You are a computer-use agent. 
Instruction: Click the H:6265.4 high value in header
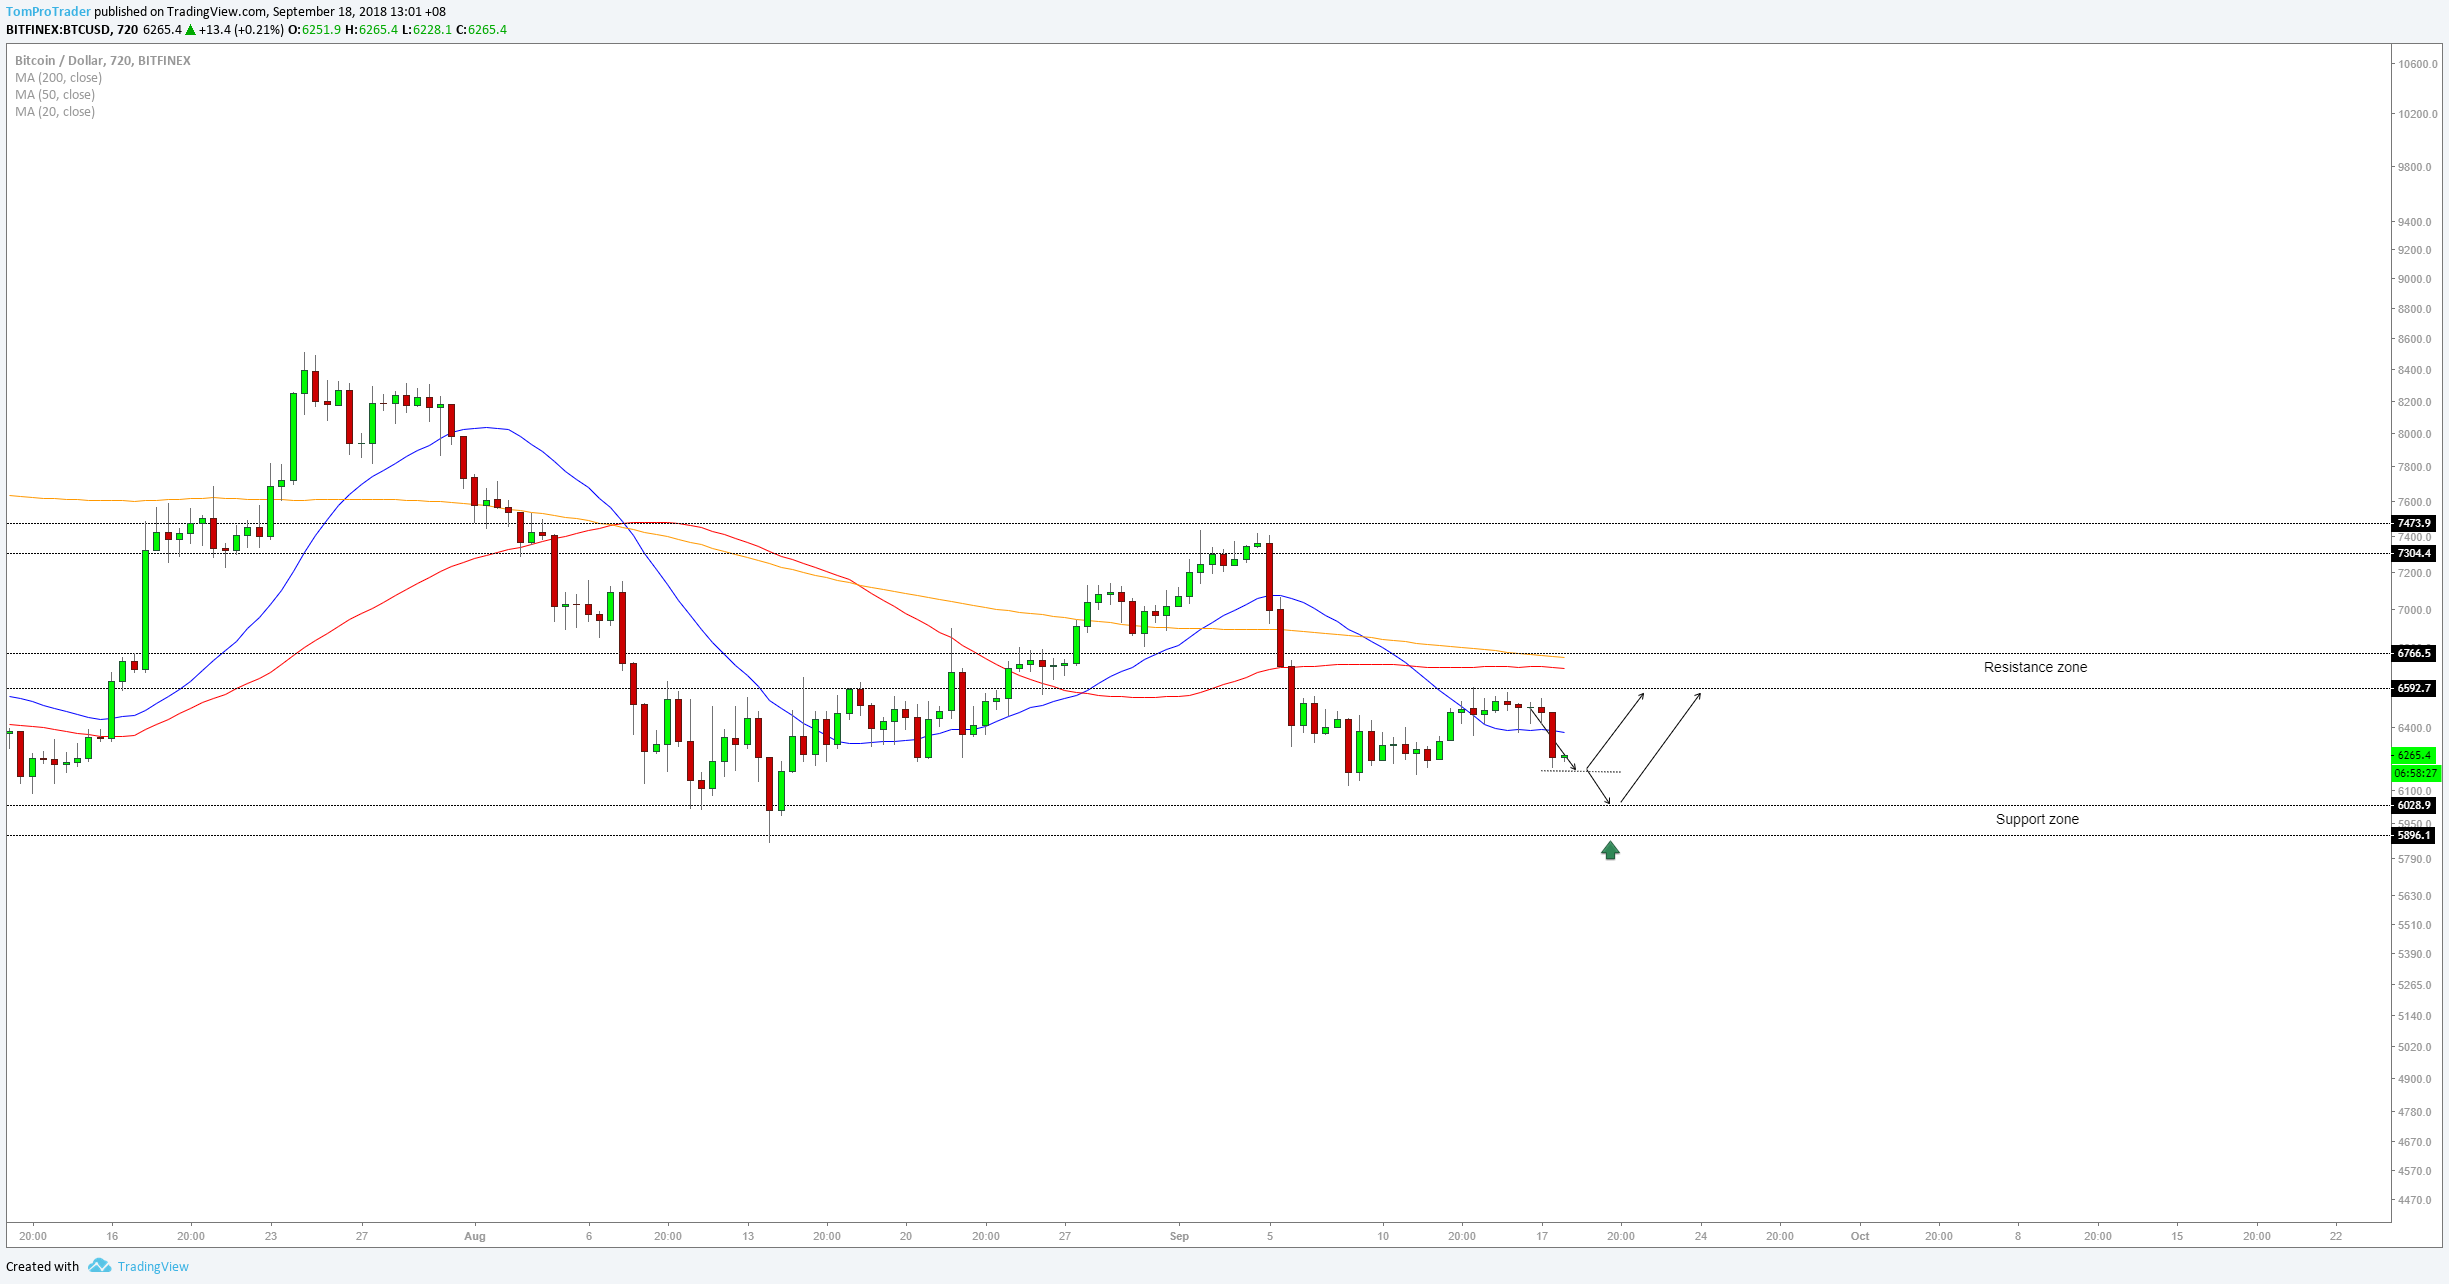point(371,30)
